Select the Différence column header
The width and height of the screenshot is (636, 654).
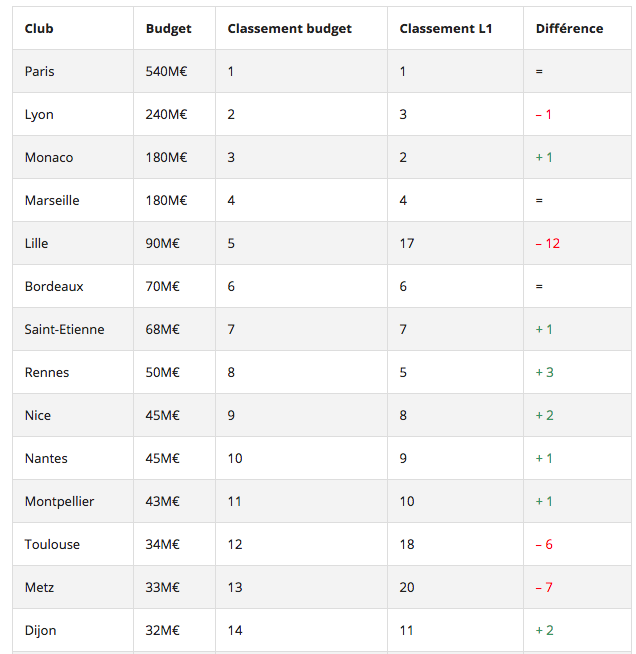click(x=569, y=29)
